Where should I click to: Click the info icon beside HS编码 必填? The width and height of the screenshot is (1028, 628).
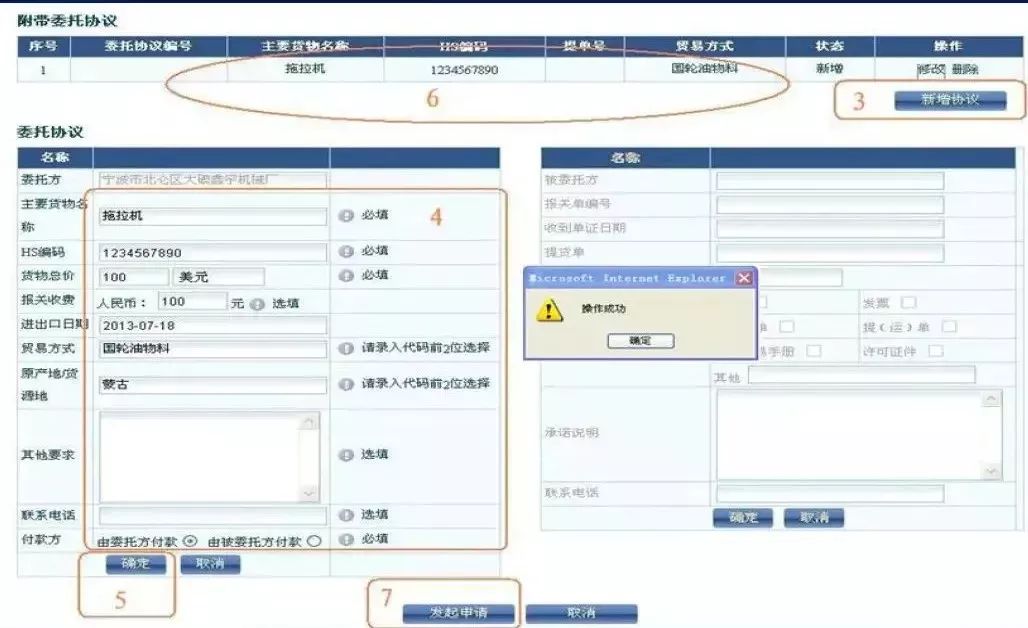(346, 250)
